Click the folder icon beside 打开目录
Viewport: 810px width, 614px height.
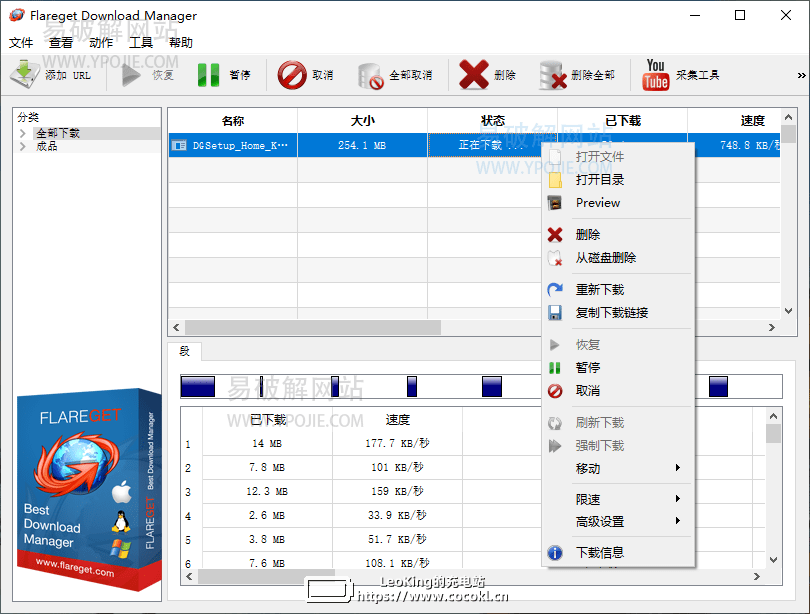coord(555,180)
